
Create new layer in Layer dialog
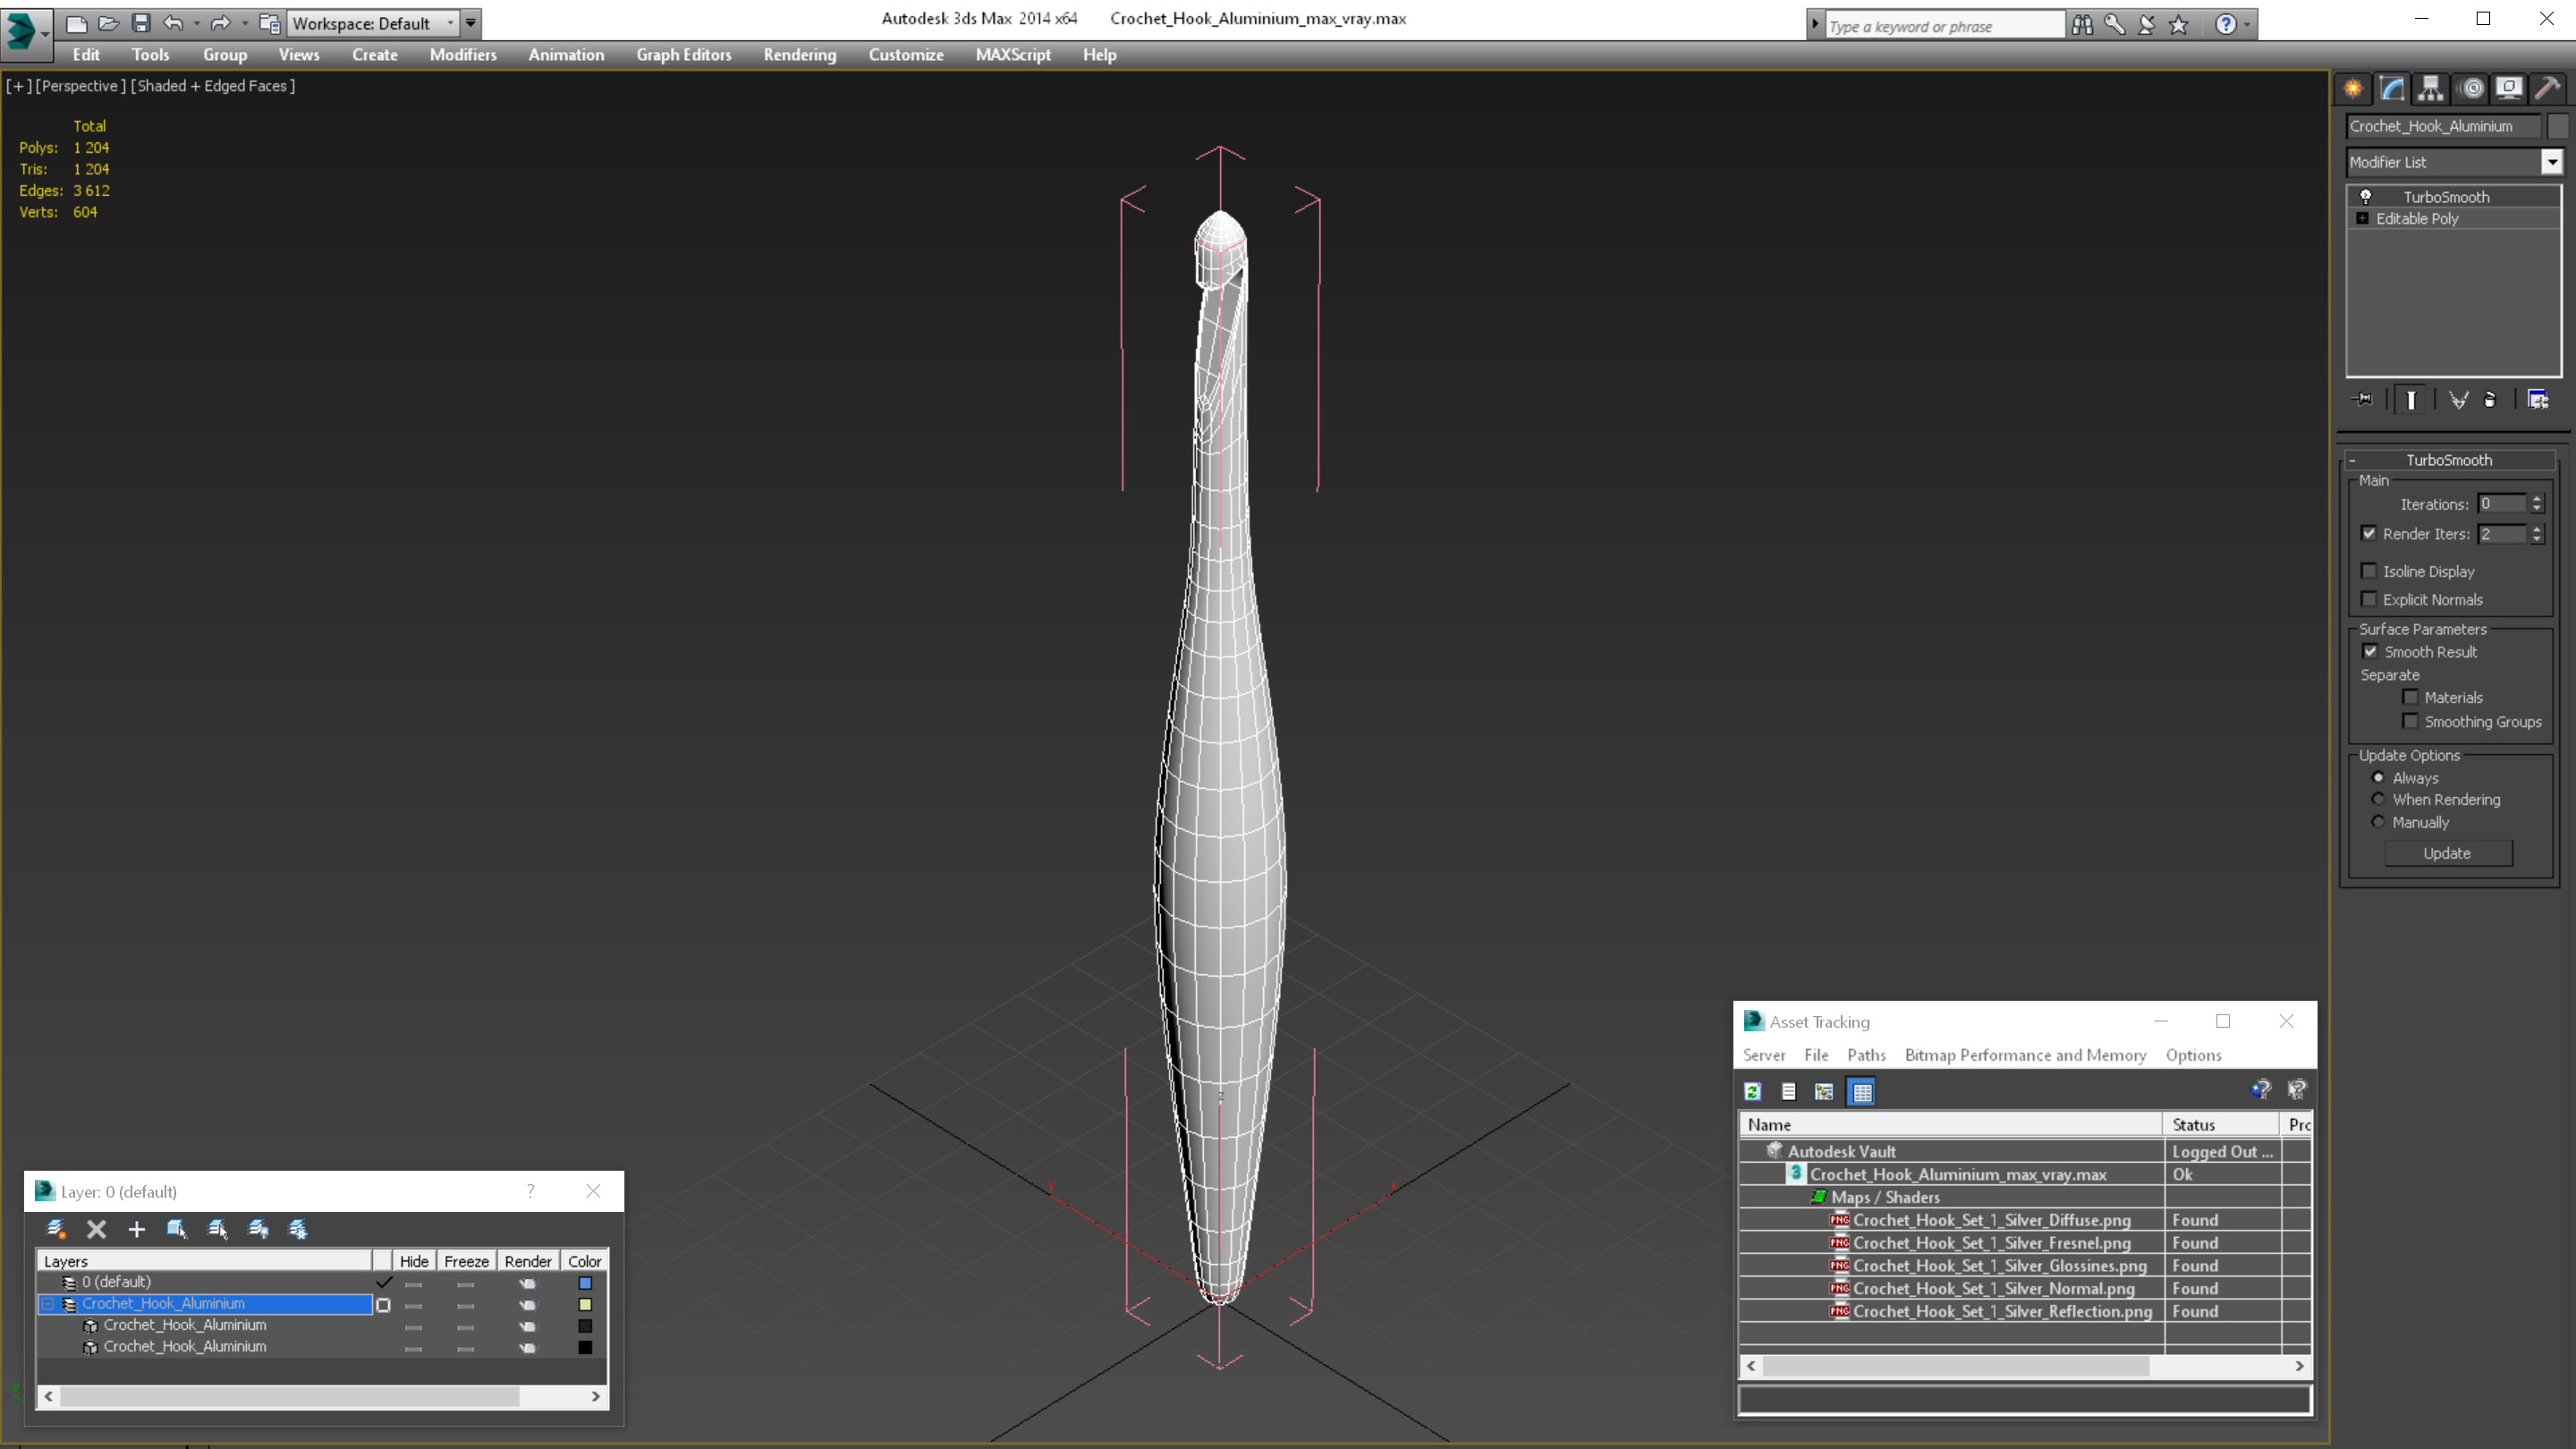click(56, 1229)
